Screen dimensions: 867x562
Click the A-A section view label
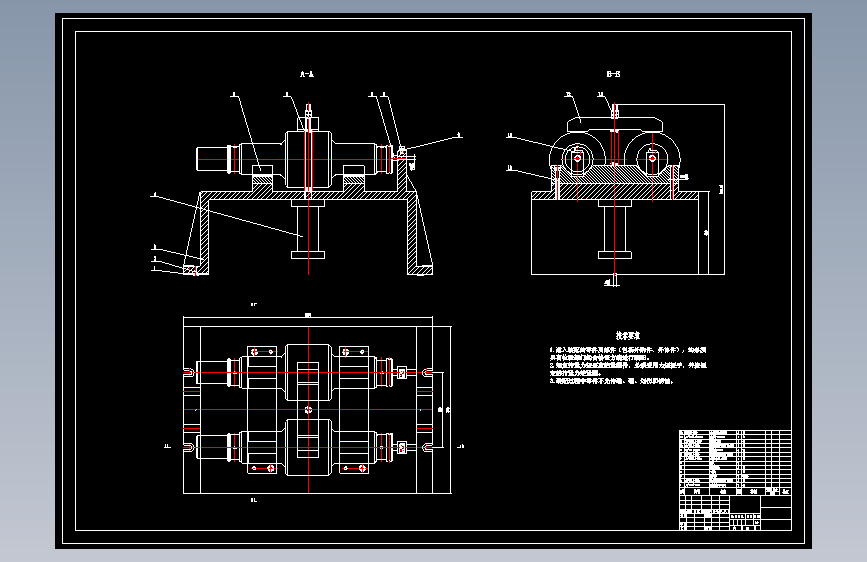tap(307, 74)
